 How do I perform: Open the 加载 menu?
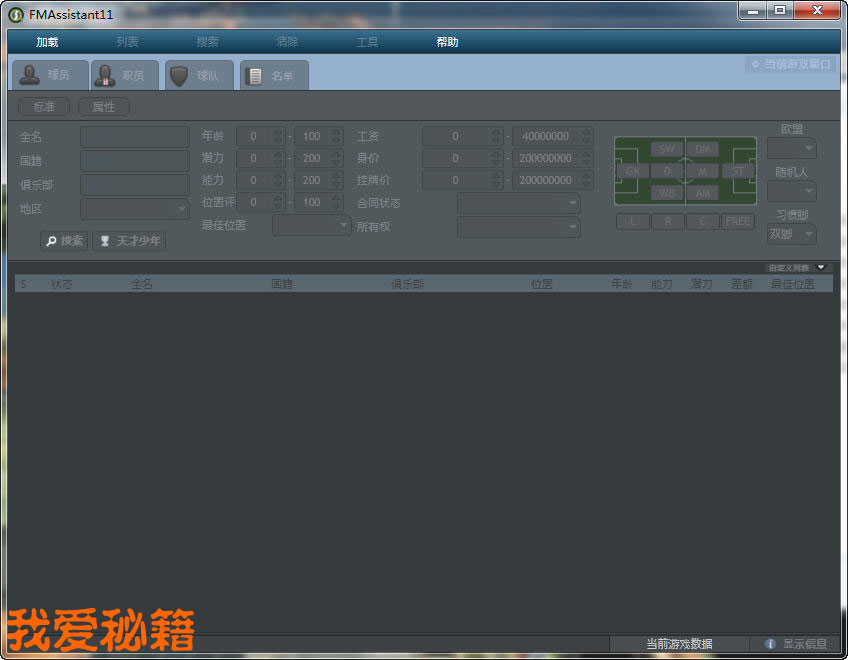pos(47,42)
